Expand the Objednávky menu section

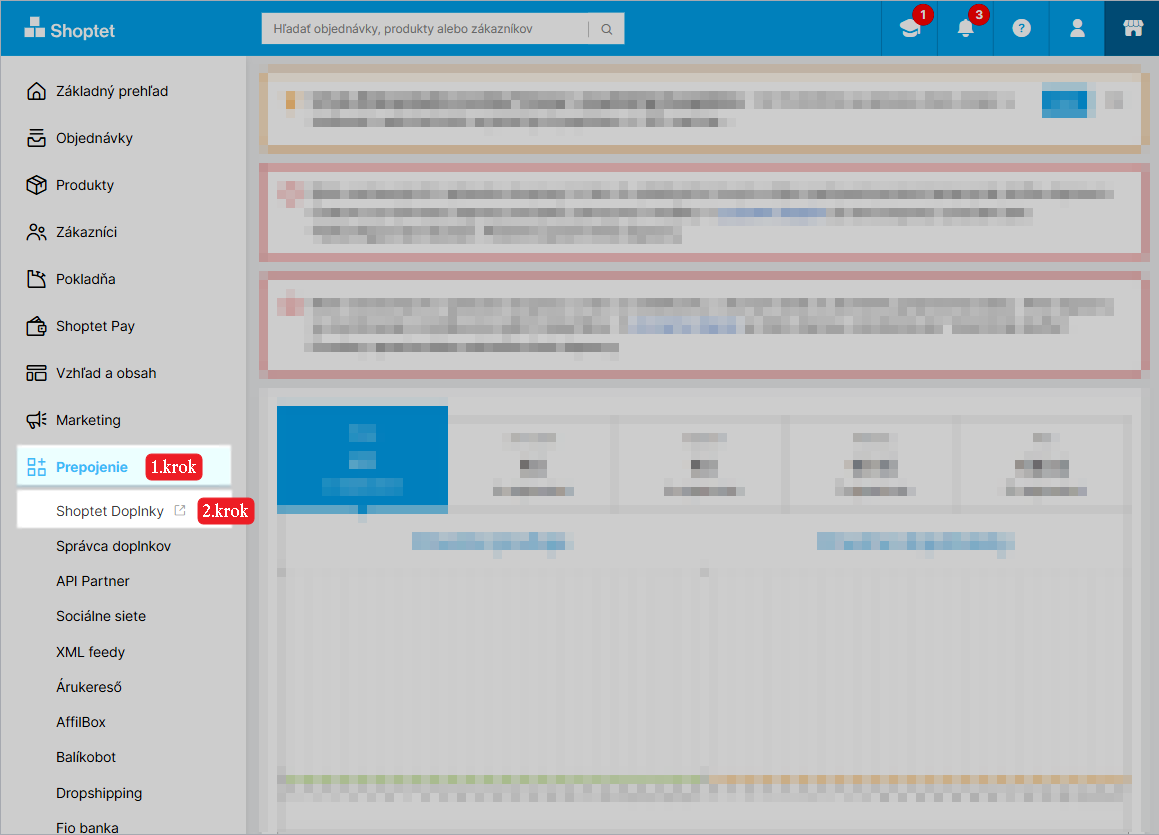point(94,138)
